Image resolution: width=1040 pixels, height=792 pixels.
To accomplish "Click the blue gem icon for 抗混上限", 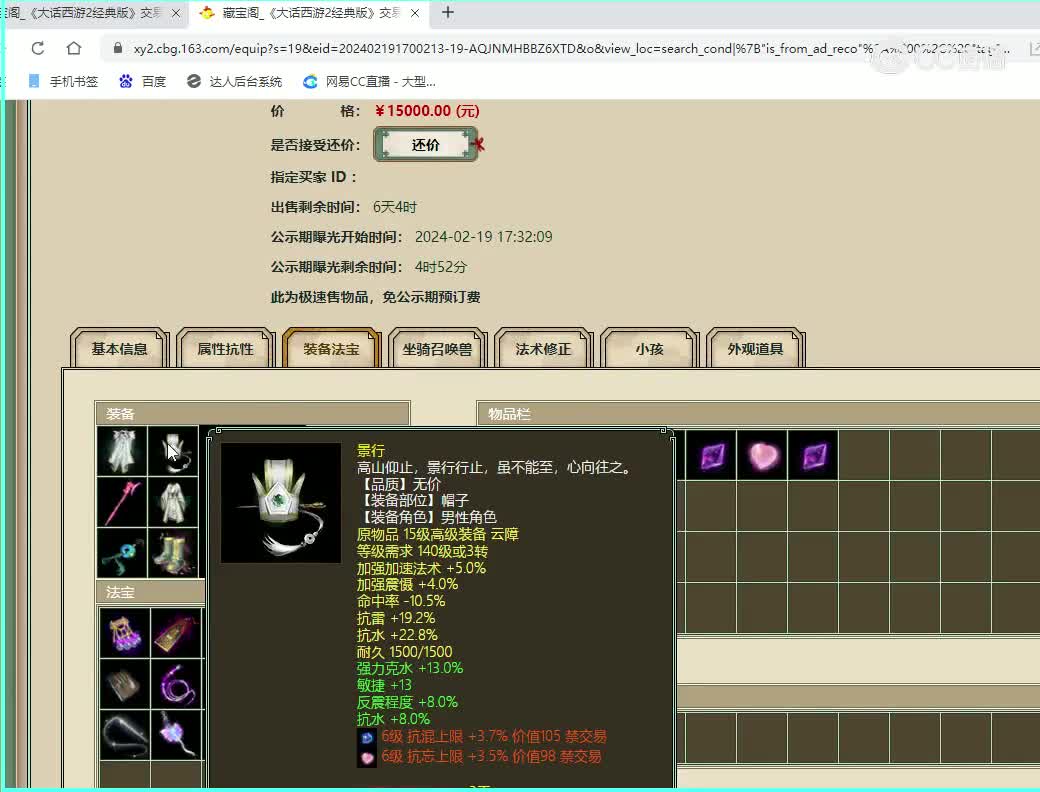I will point(367,737).
